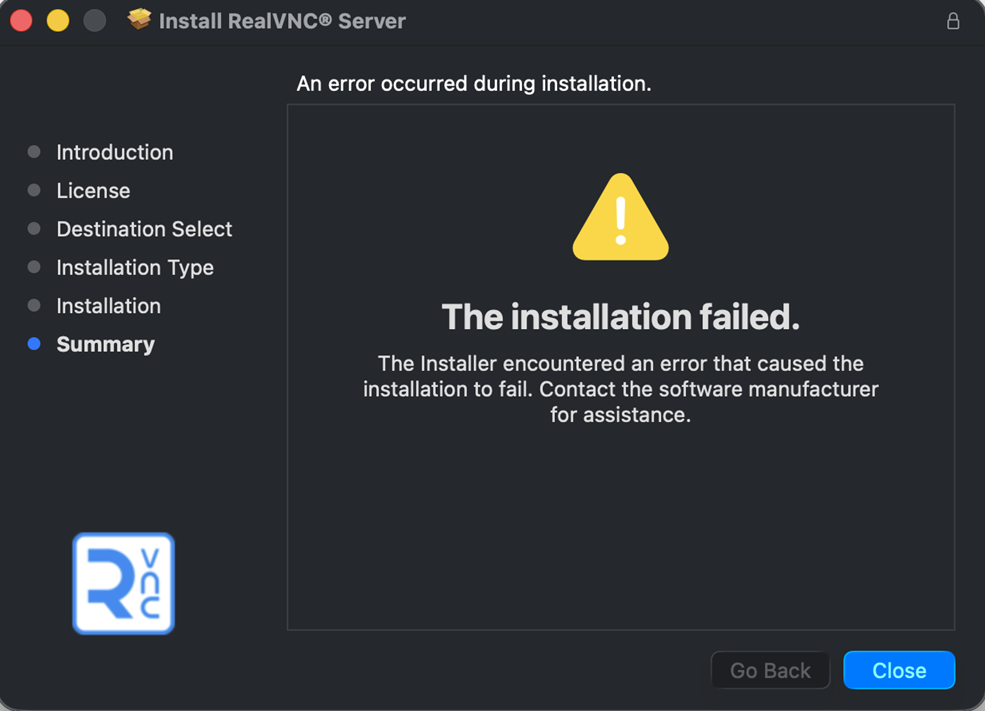985x711 pixels.
Task: Click the lock icon in title bar
Action: 953,21
